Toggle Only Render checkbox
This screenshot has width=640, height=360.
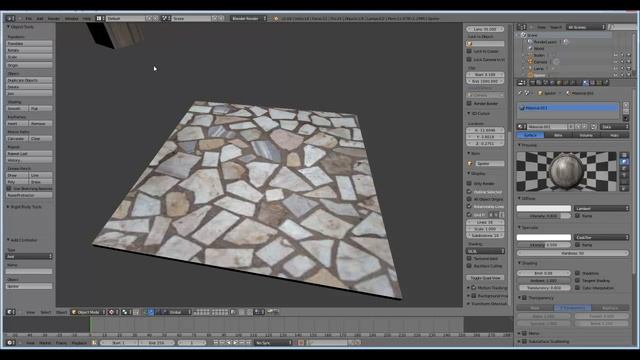[x=469, y=184]
